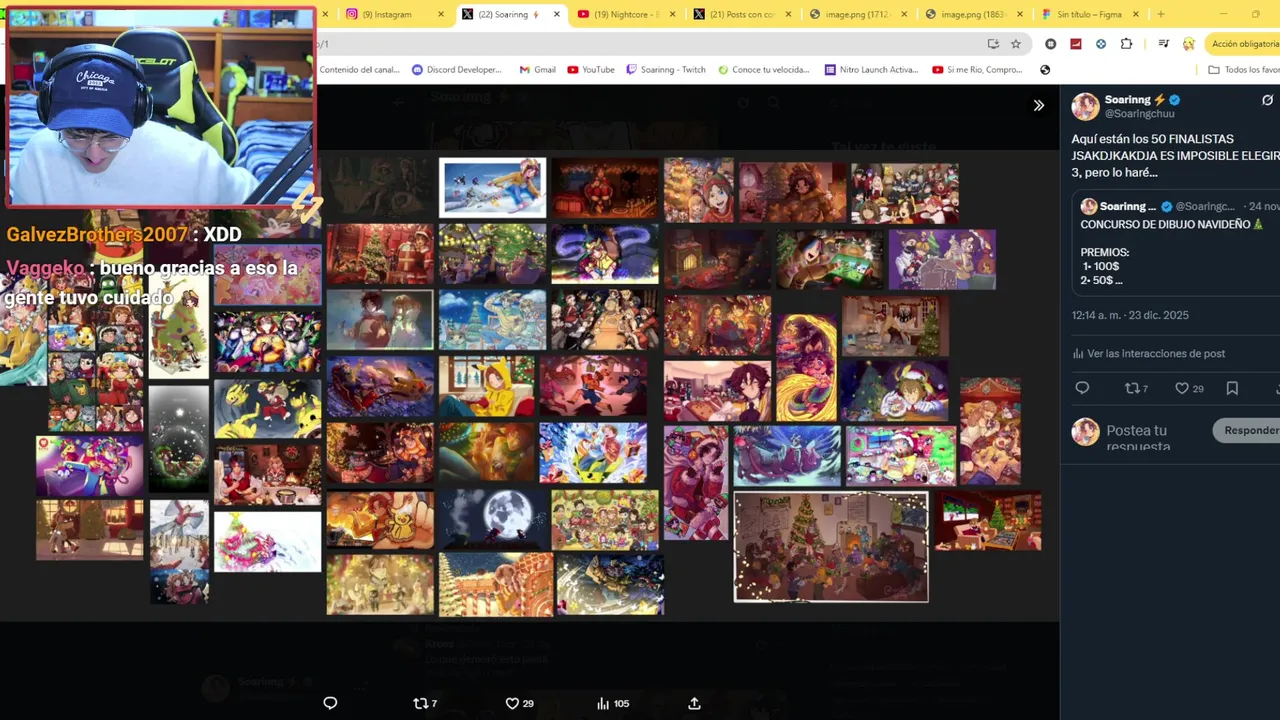Screen dimensions: 1280x720
Task: Click the 'Acción obligatoria' button
Action: coord(1243,44)
